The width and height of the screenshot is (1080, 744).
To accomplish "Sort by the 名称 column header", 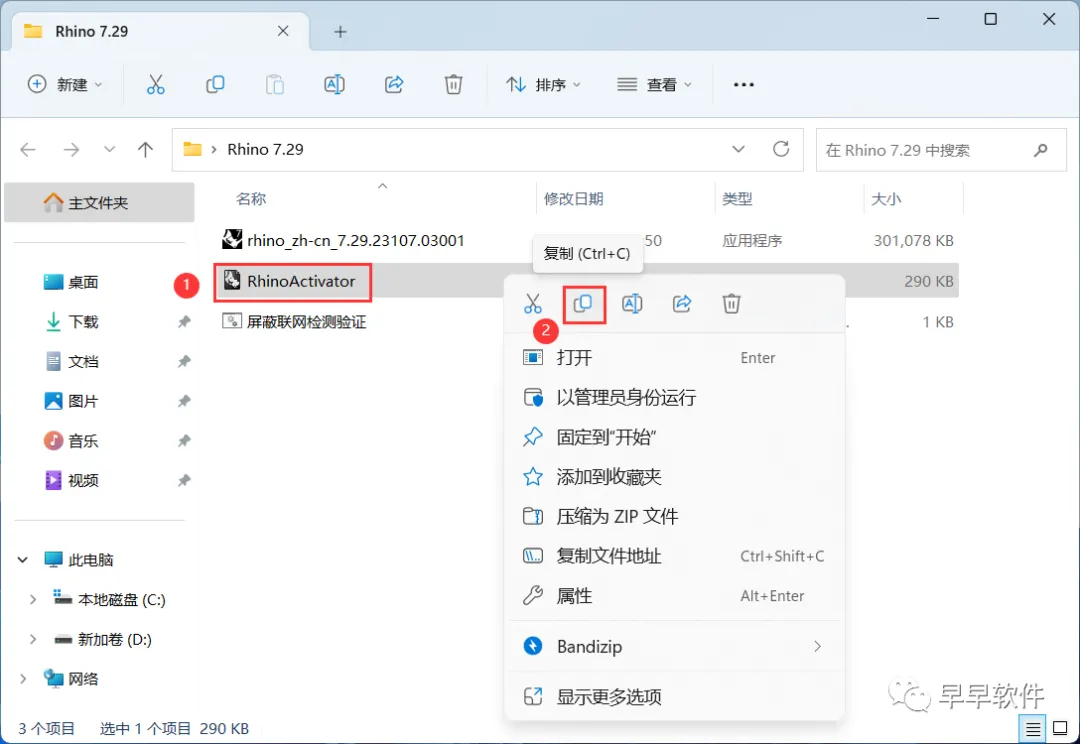I will coord(251,199).
